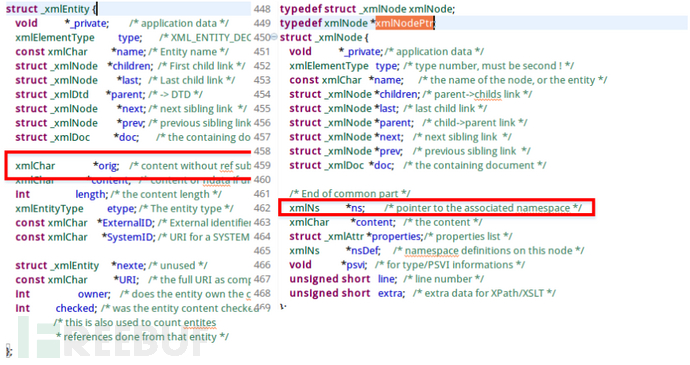Click 'the content length' comment
Screen dimensions: 690x365
coord(166,195)
